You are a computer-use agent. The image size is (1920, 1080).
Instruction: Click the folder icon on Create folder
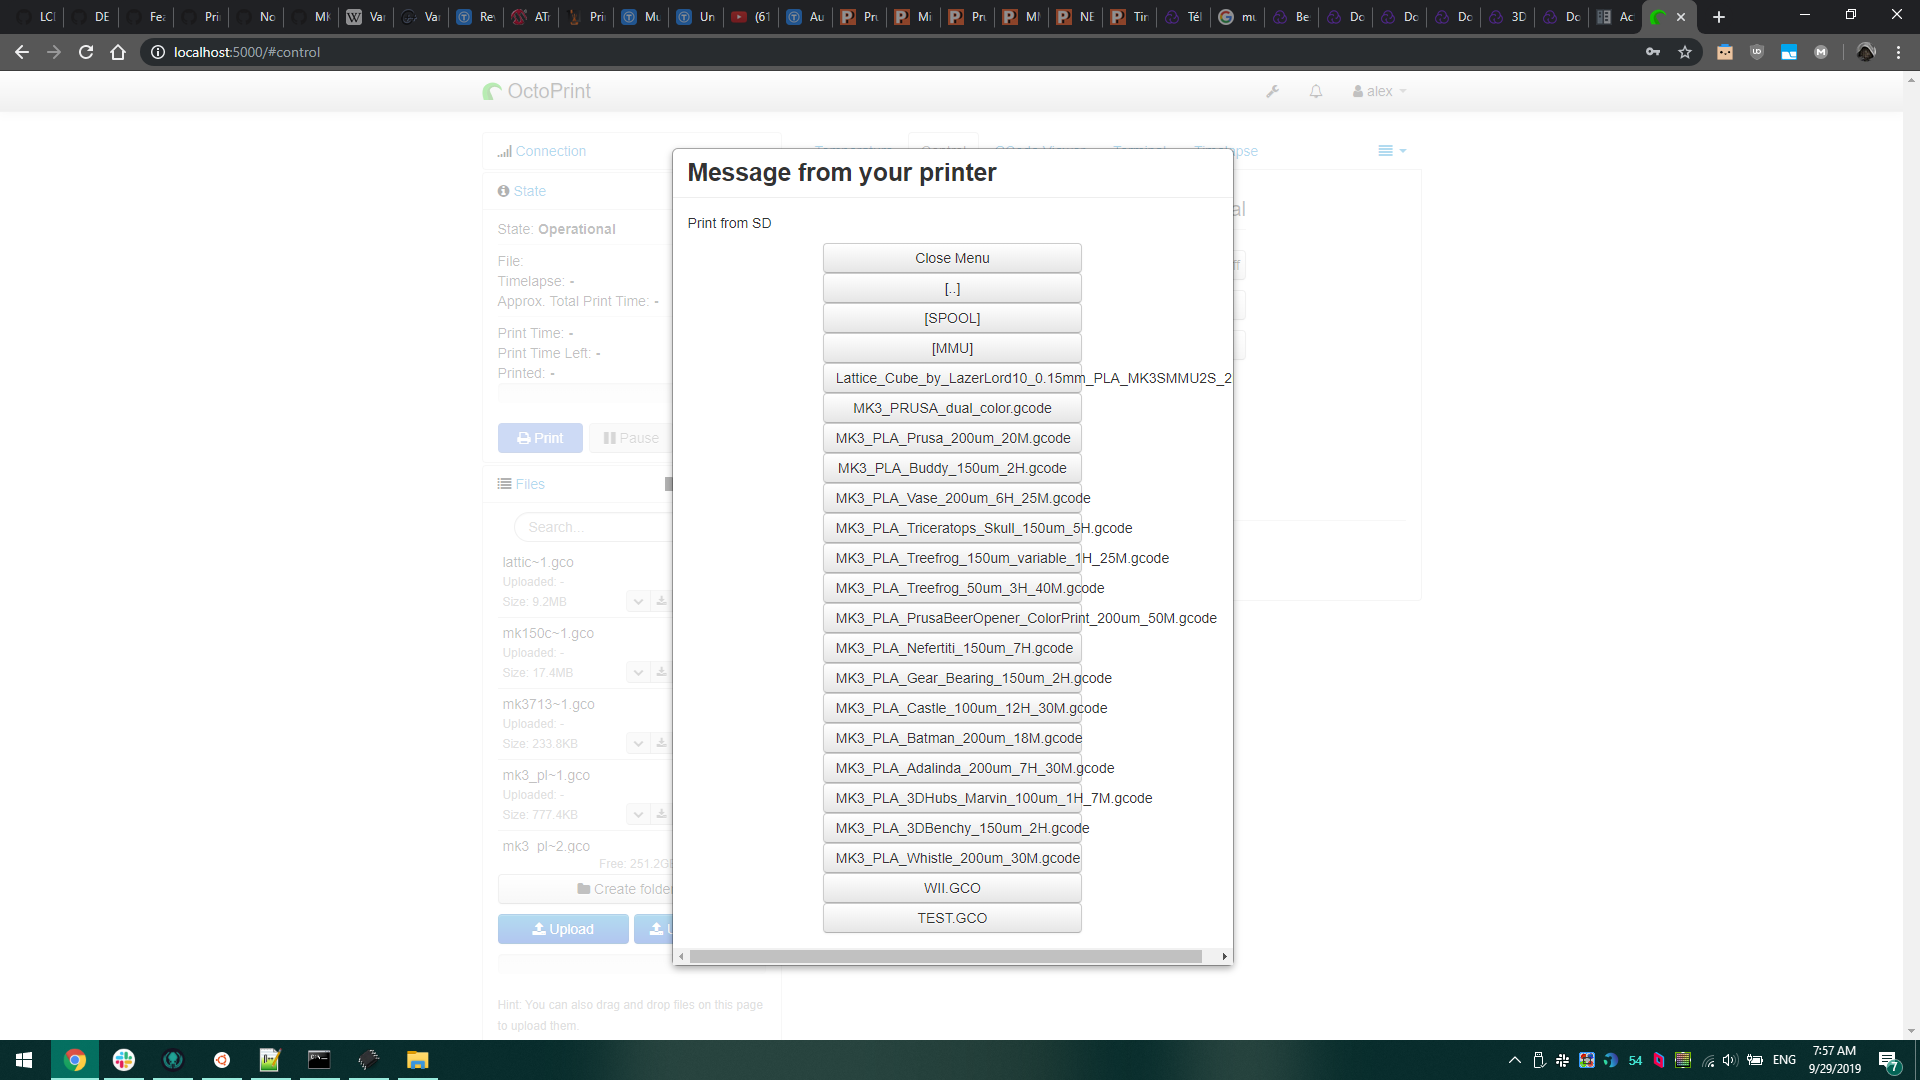583,889
